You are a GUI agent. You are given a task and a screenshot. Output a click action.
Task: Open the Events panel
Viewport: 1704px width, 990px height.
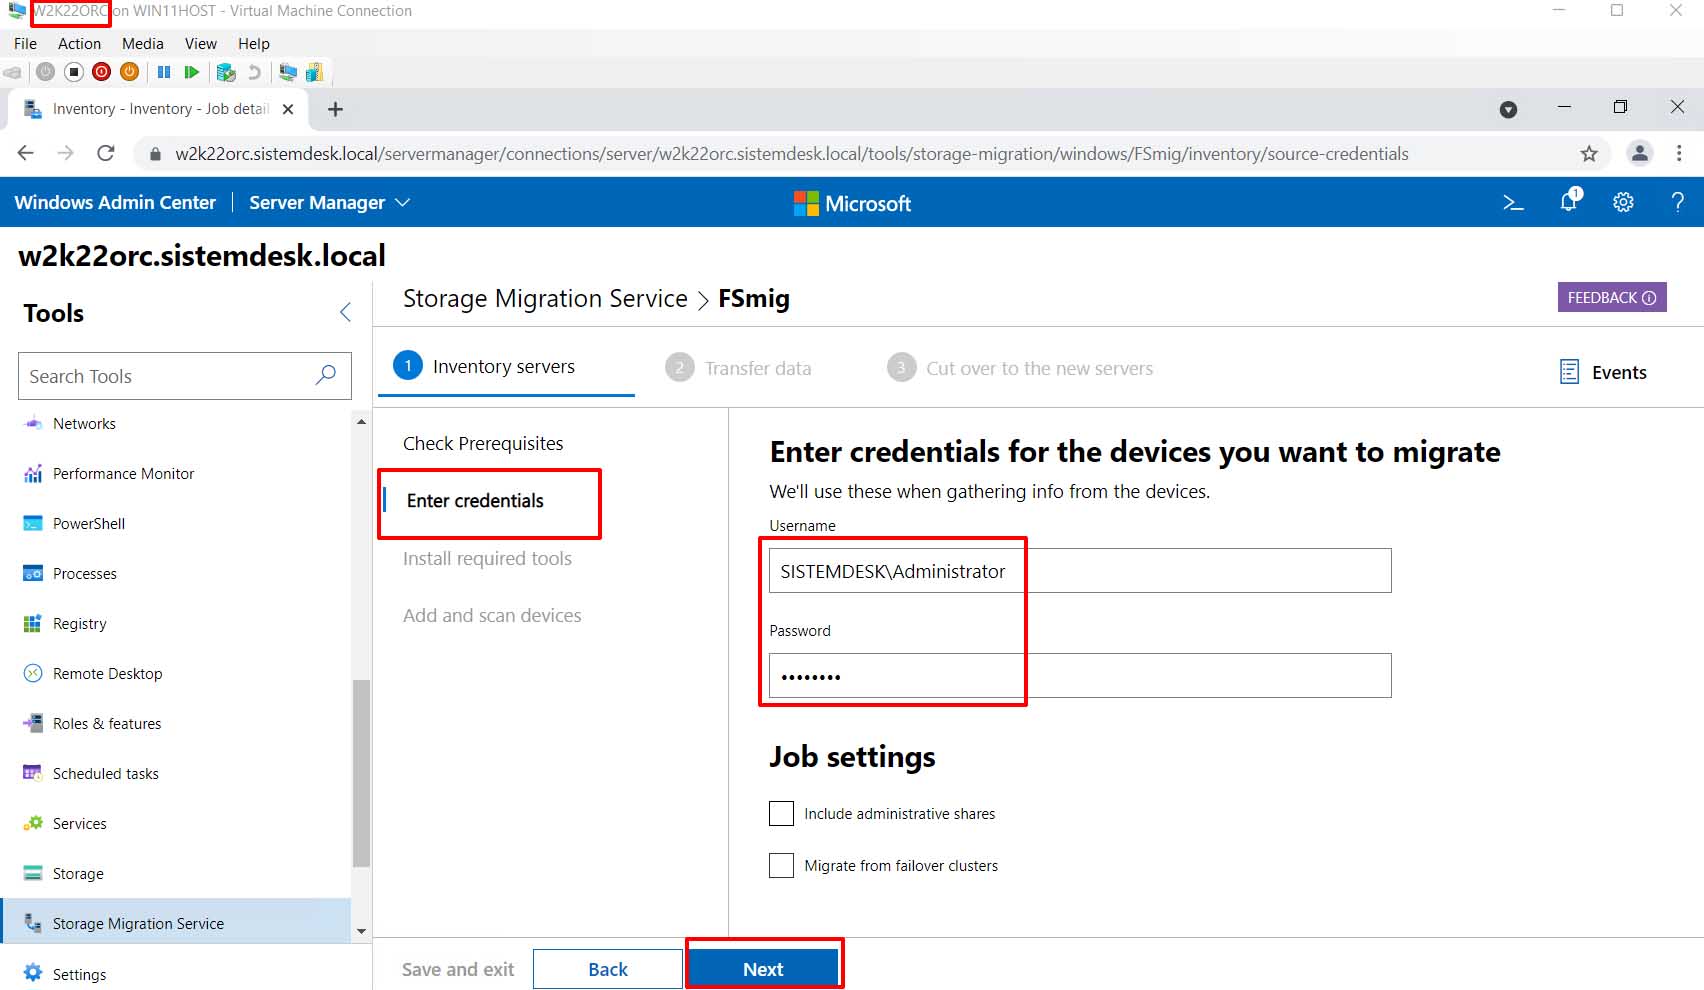click(x=1603, y=372)
